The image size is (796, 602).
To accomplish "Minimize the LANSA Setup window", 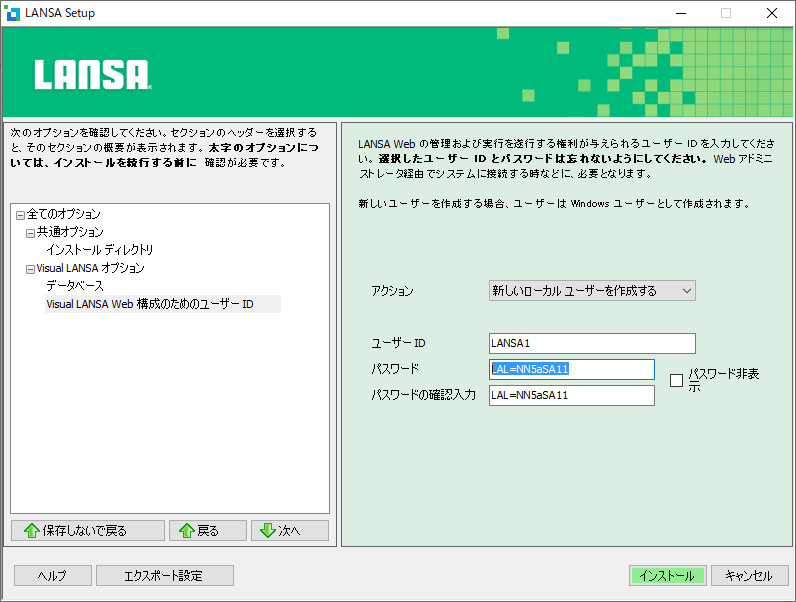I will pyautogui.click(x=681, y=13).
